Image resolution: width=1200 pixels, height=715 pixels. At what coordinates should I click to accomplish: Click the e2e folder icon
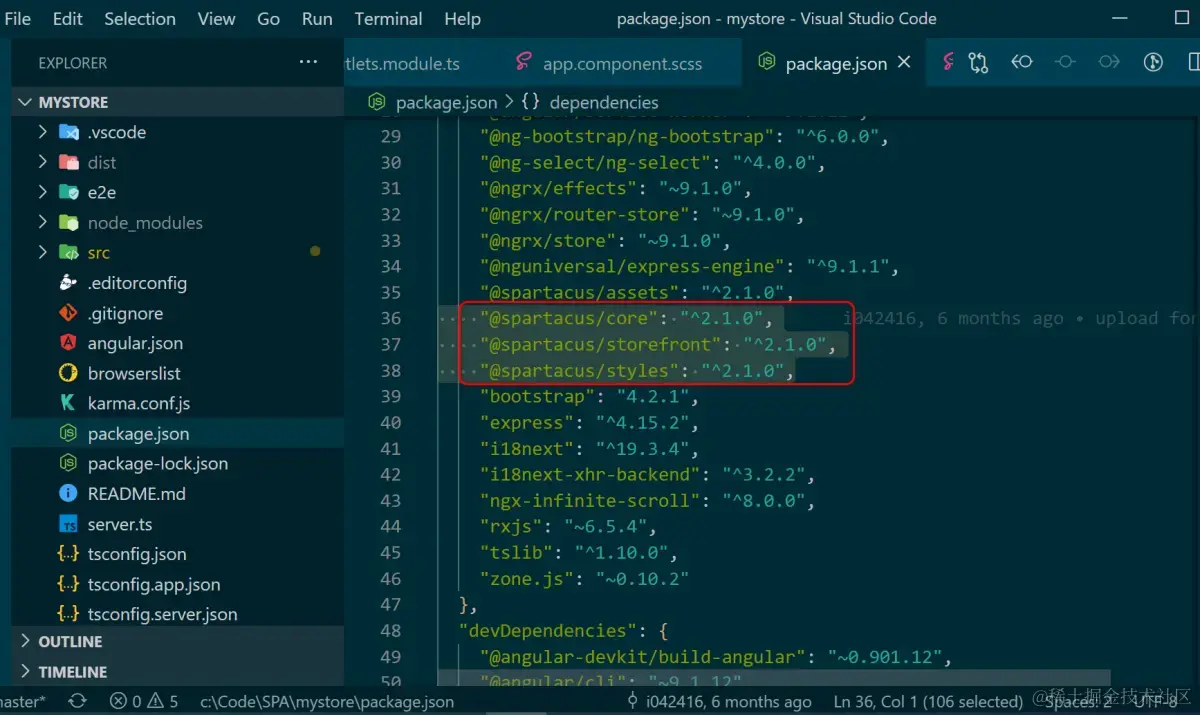[x=69, y=192]
